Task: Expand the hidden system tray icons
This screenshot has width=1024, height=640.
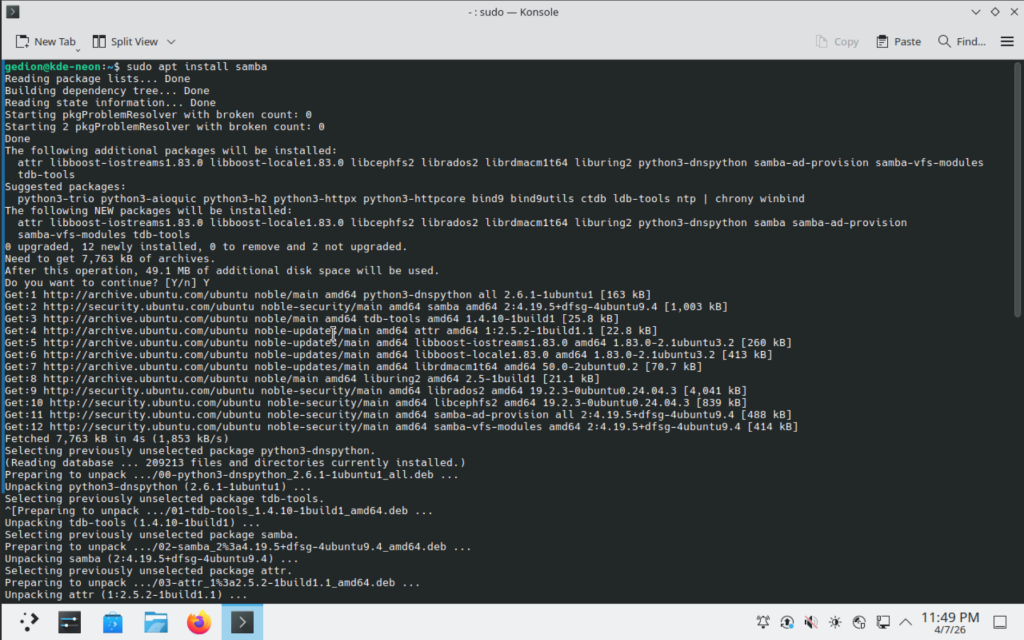Action: pyautogui.click(x=905, y=621)
